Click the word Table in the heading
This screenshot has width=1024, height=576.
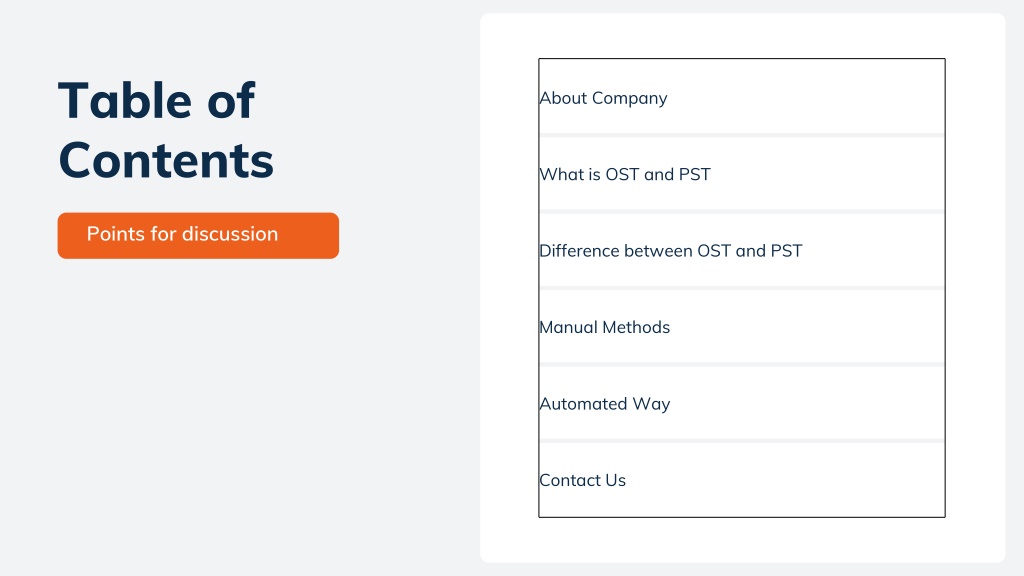pyautogui.click(x=125, y=100)
